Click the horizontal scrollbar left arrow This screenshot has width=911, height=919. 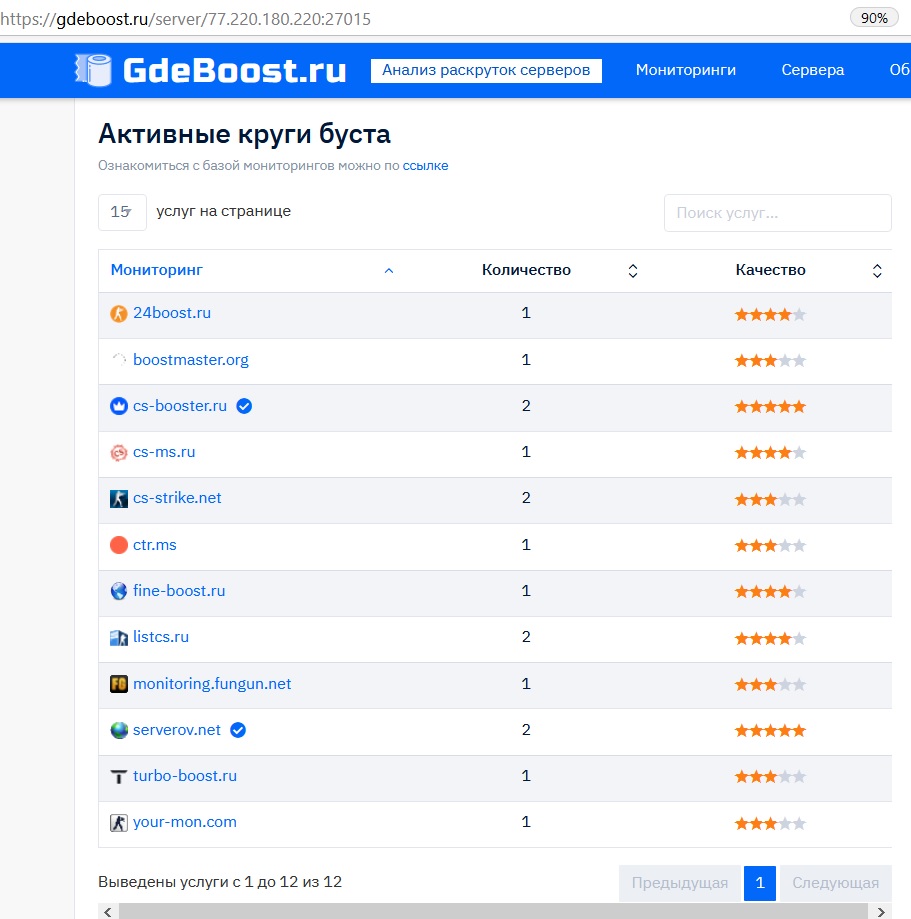point(108,911)
